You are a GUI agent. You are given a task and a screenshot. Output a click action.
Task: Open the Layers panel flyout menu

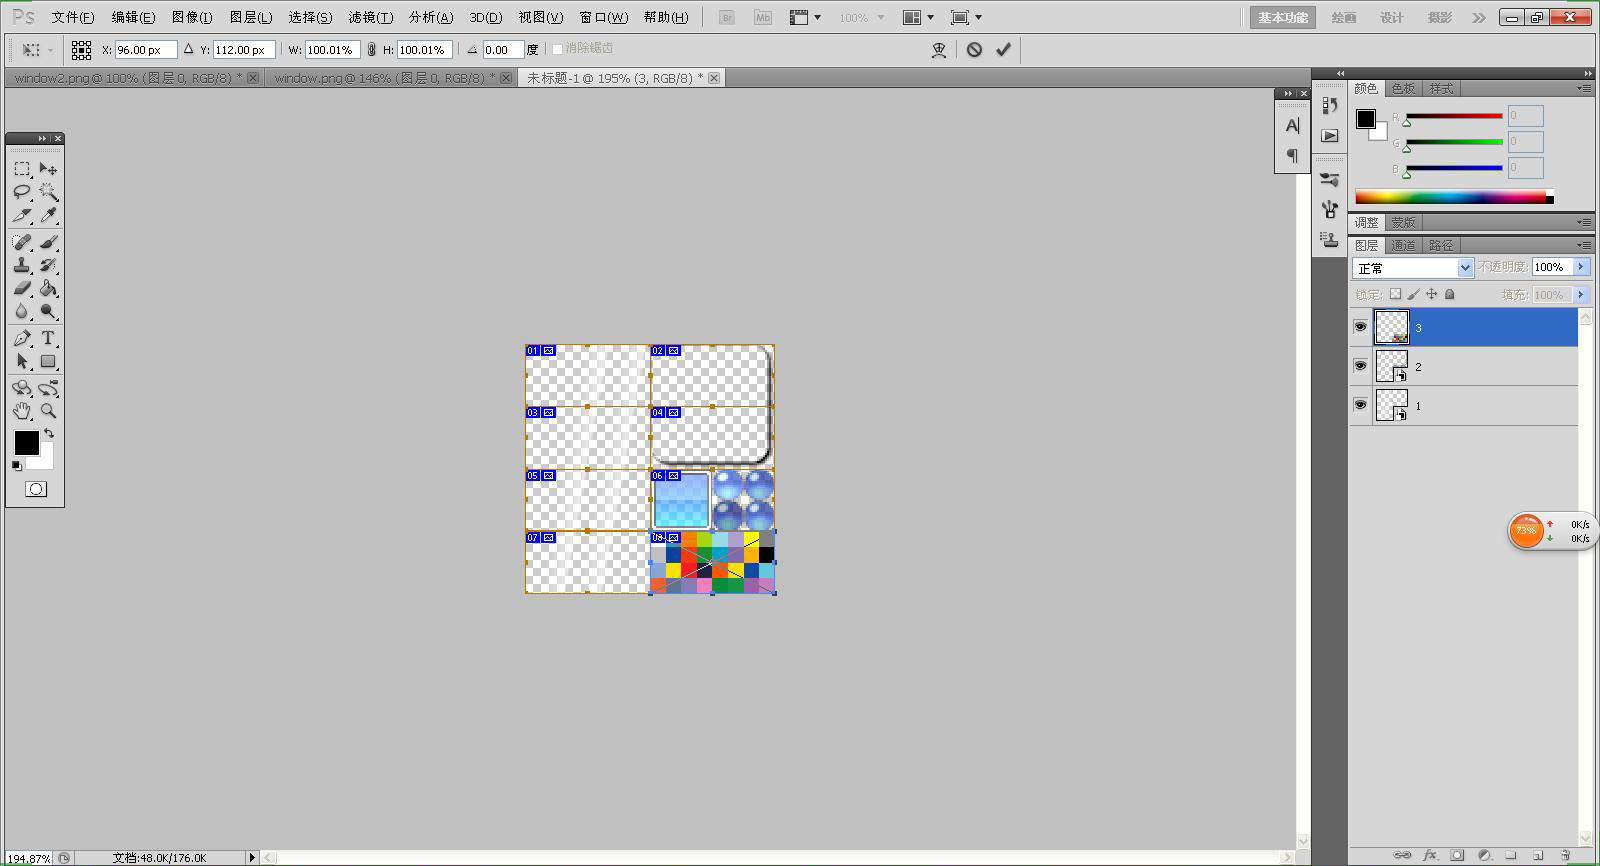click(1584, 245)
